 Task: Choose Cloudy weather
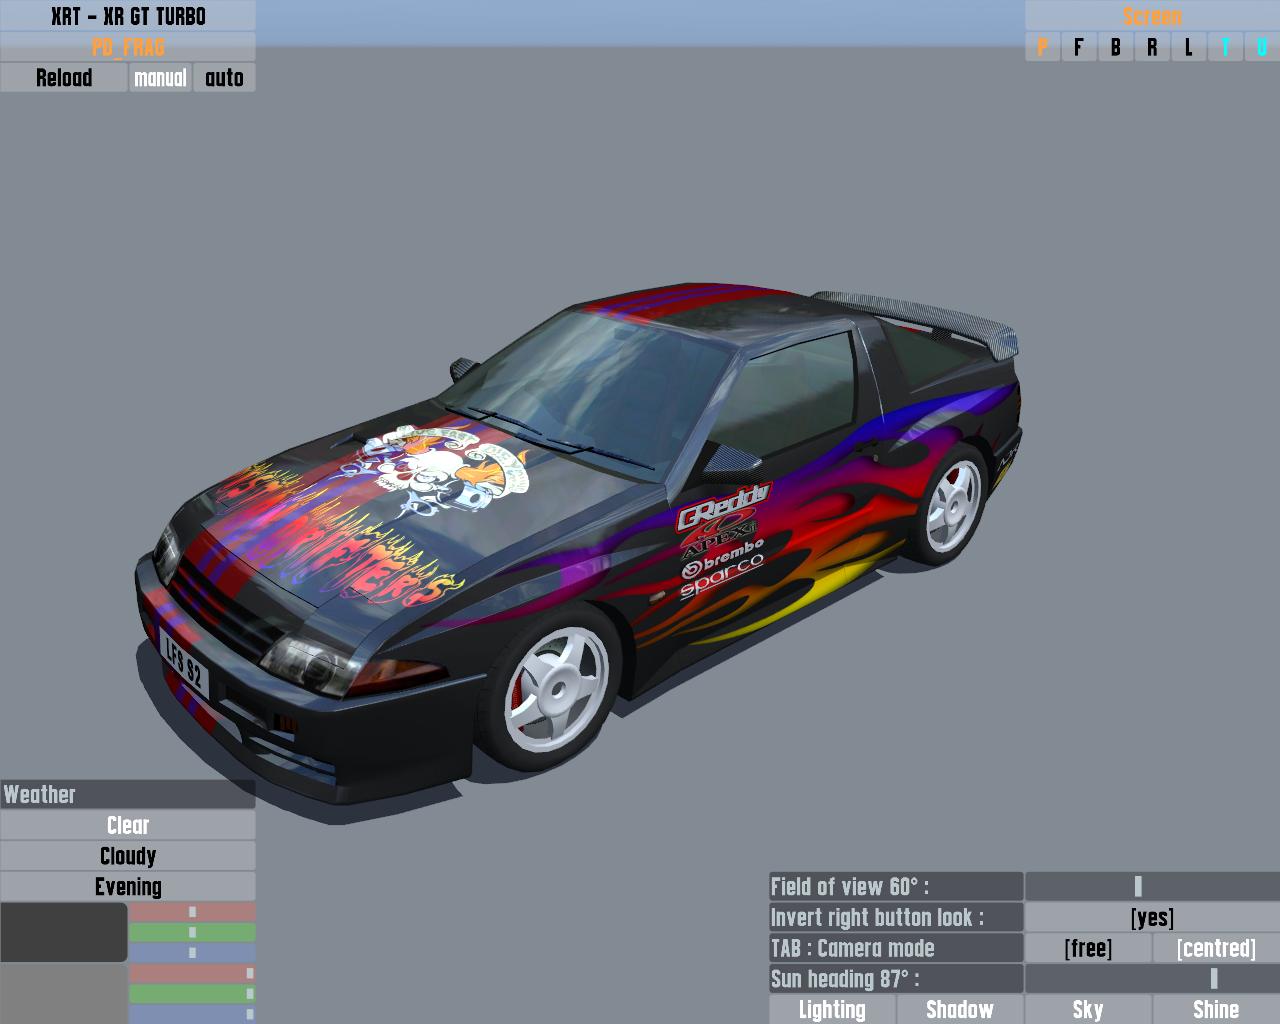(x=128, y=856)
